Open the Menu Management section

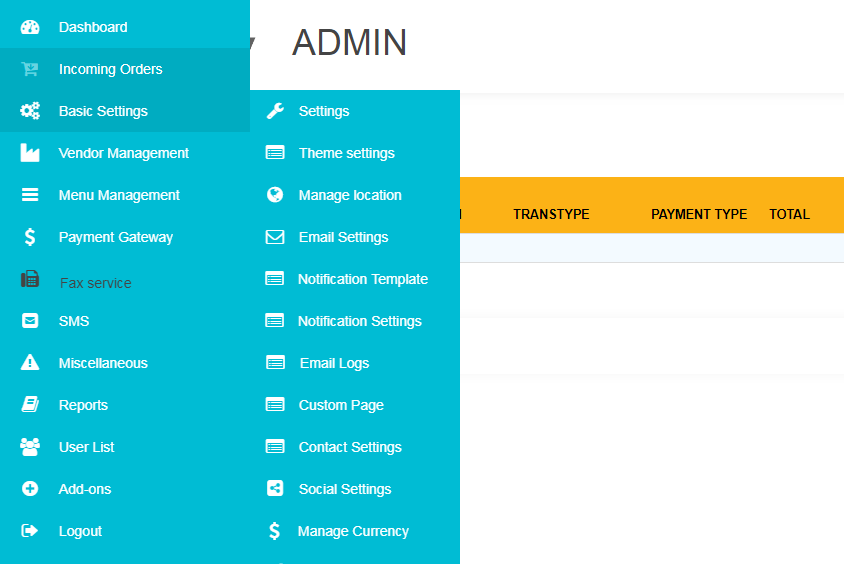click(x=119, y=195)
